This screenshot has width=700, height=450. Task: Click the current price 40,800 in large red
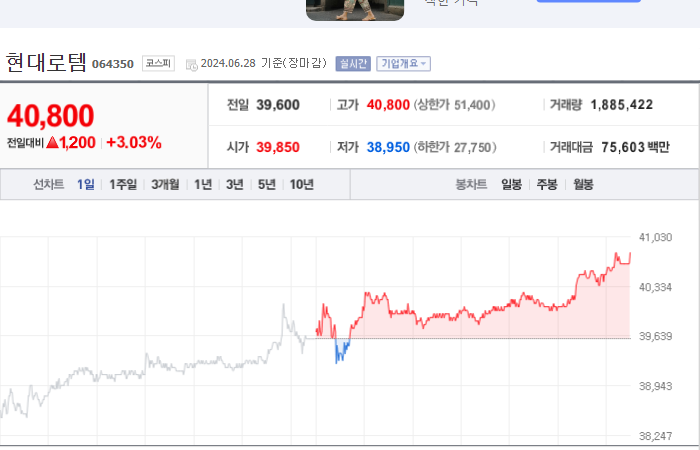[50, 116]
